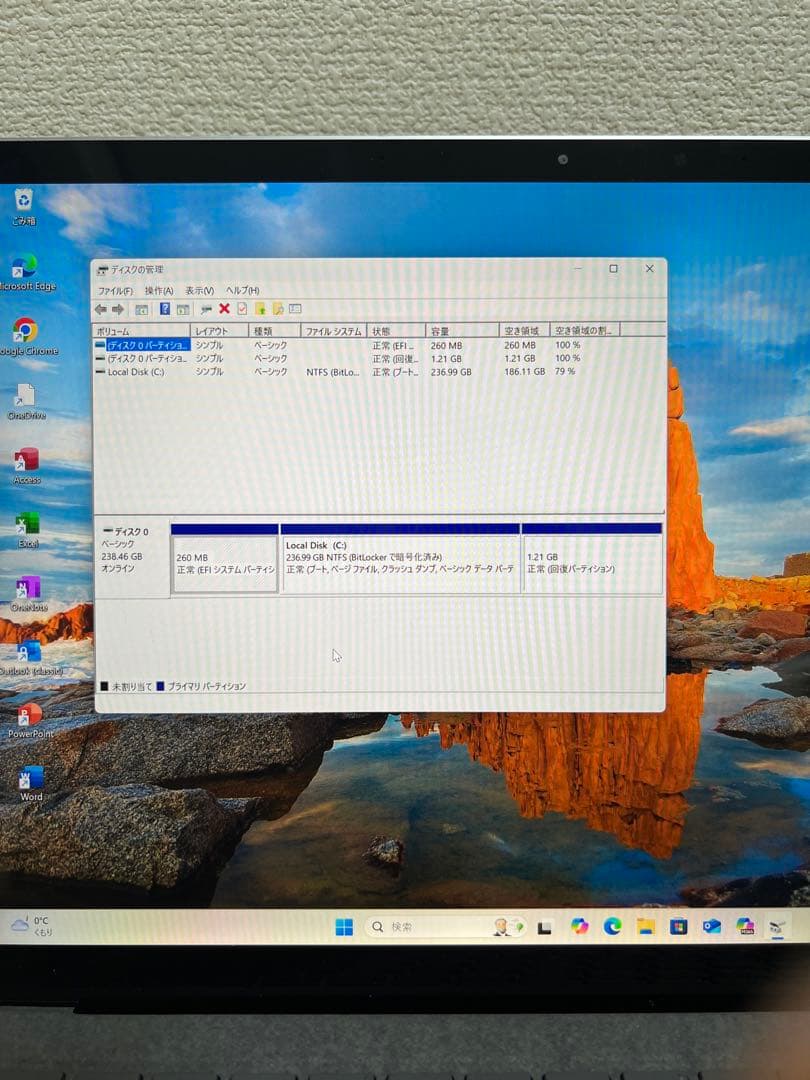Select the Local Disk (C:) volume row

tap(135, 372)
